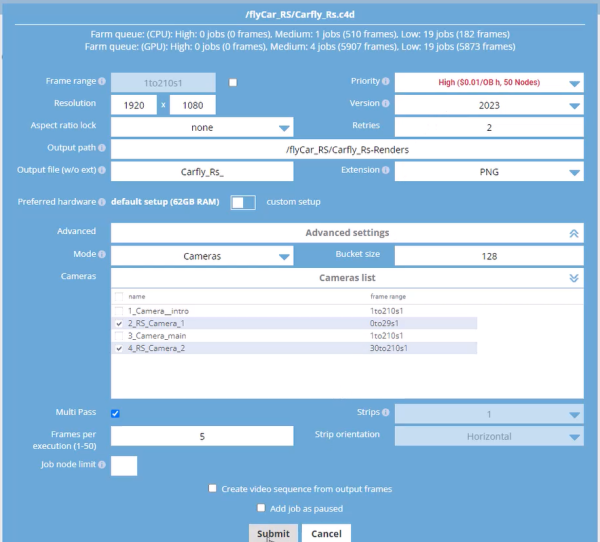The height and width of the screenshot is (542, 600).
Task: Click the info icon next to Output path
Action: pyautogui.click(x=101, y=149)
